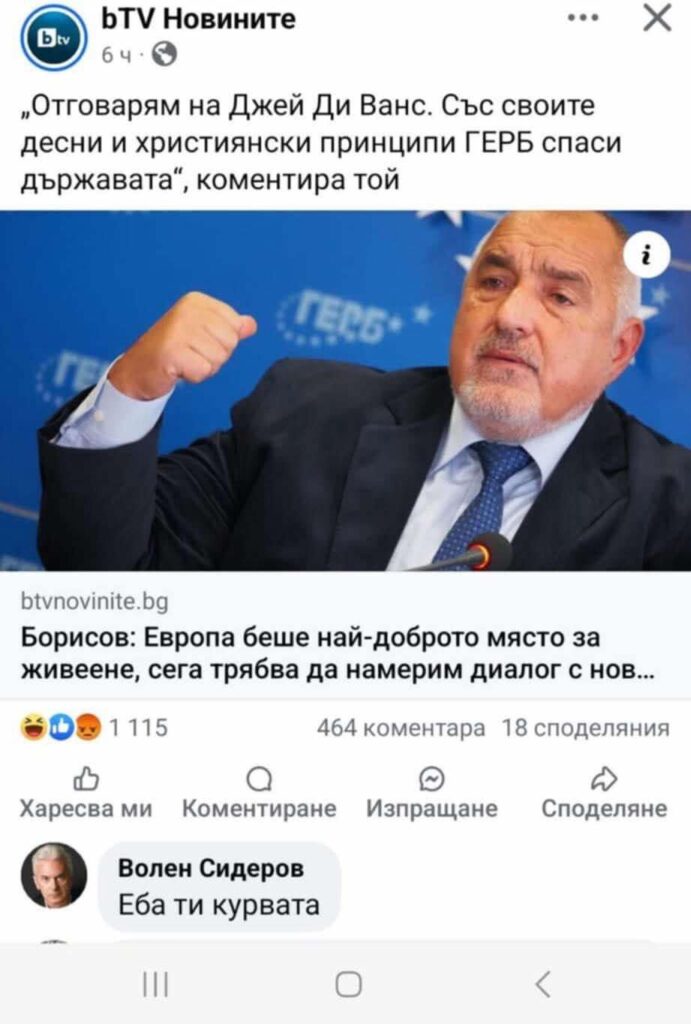The image size is (691, 1024).
Task: Open the three-dots post options menu
Action: click(583, 18)
